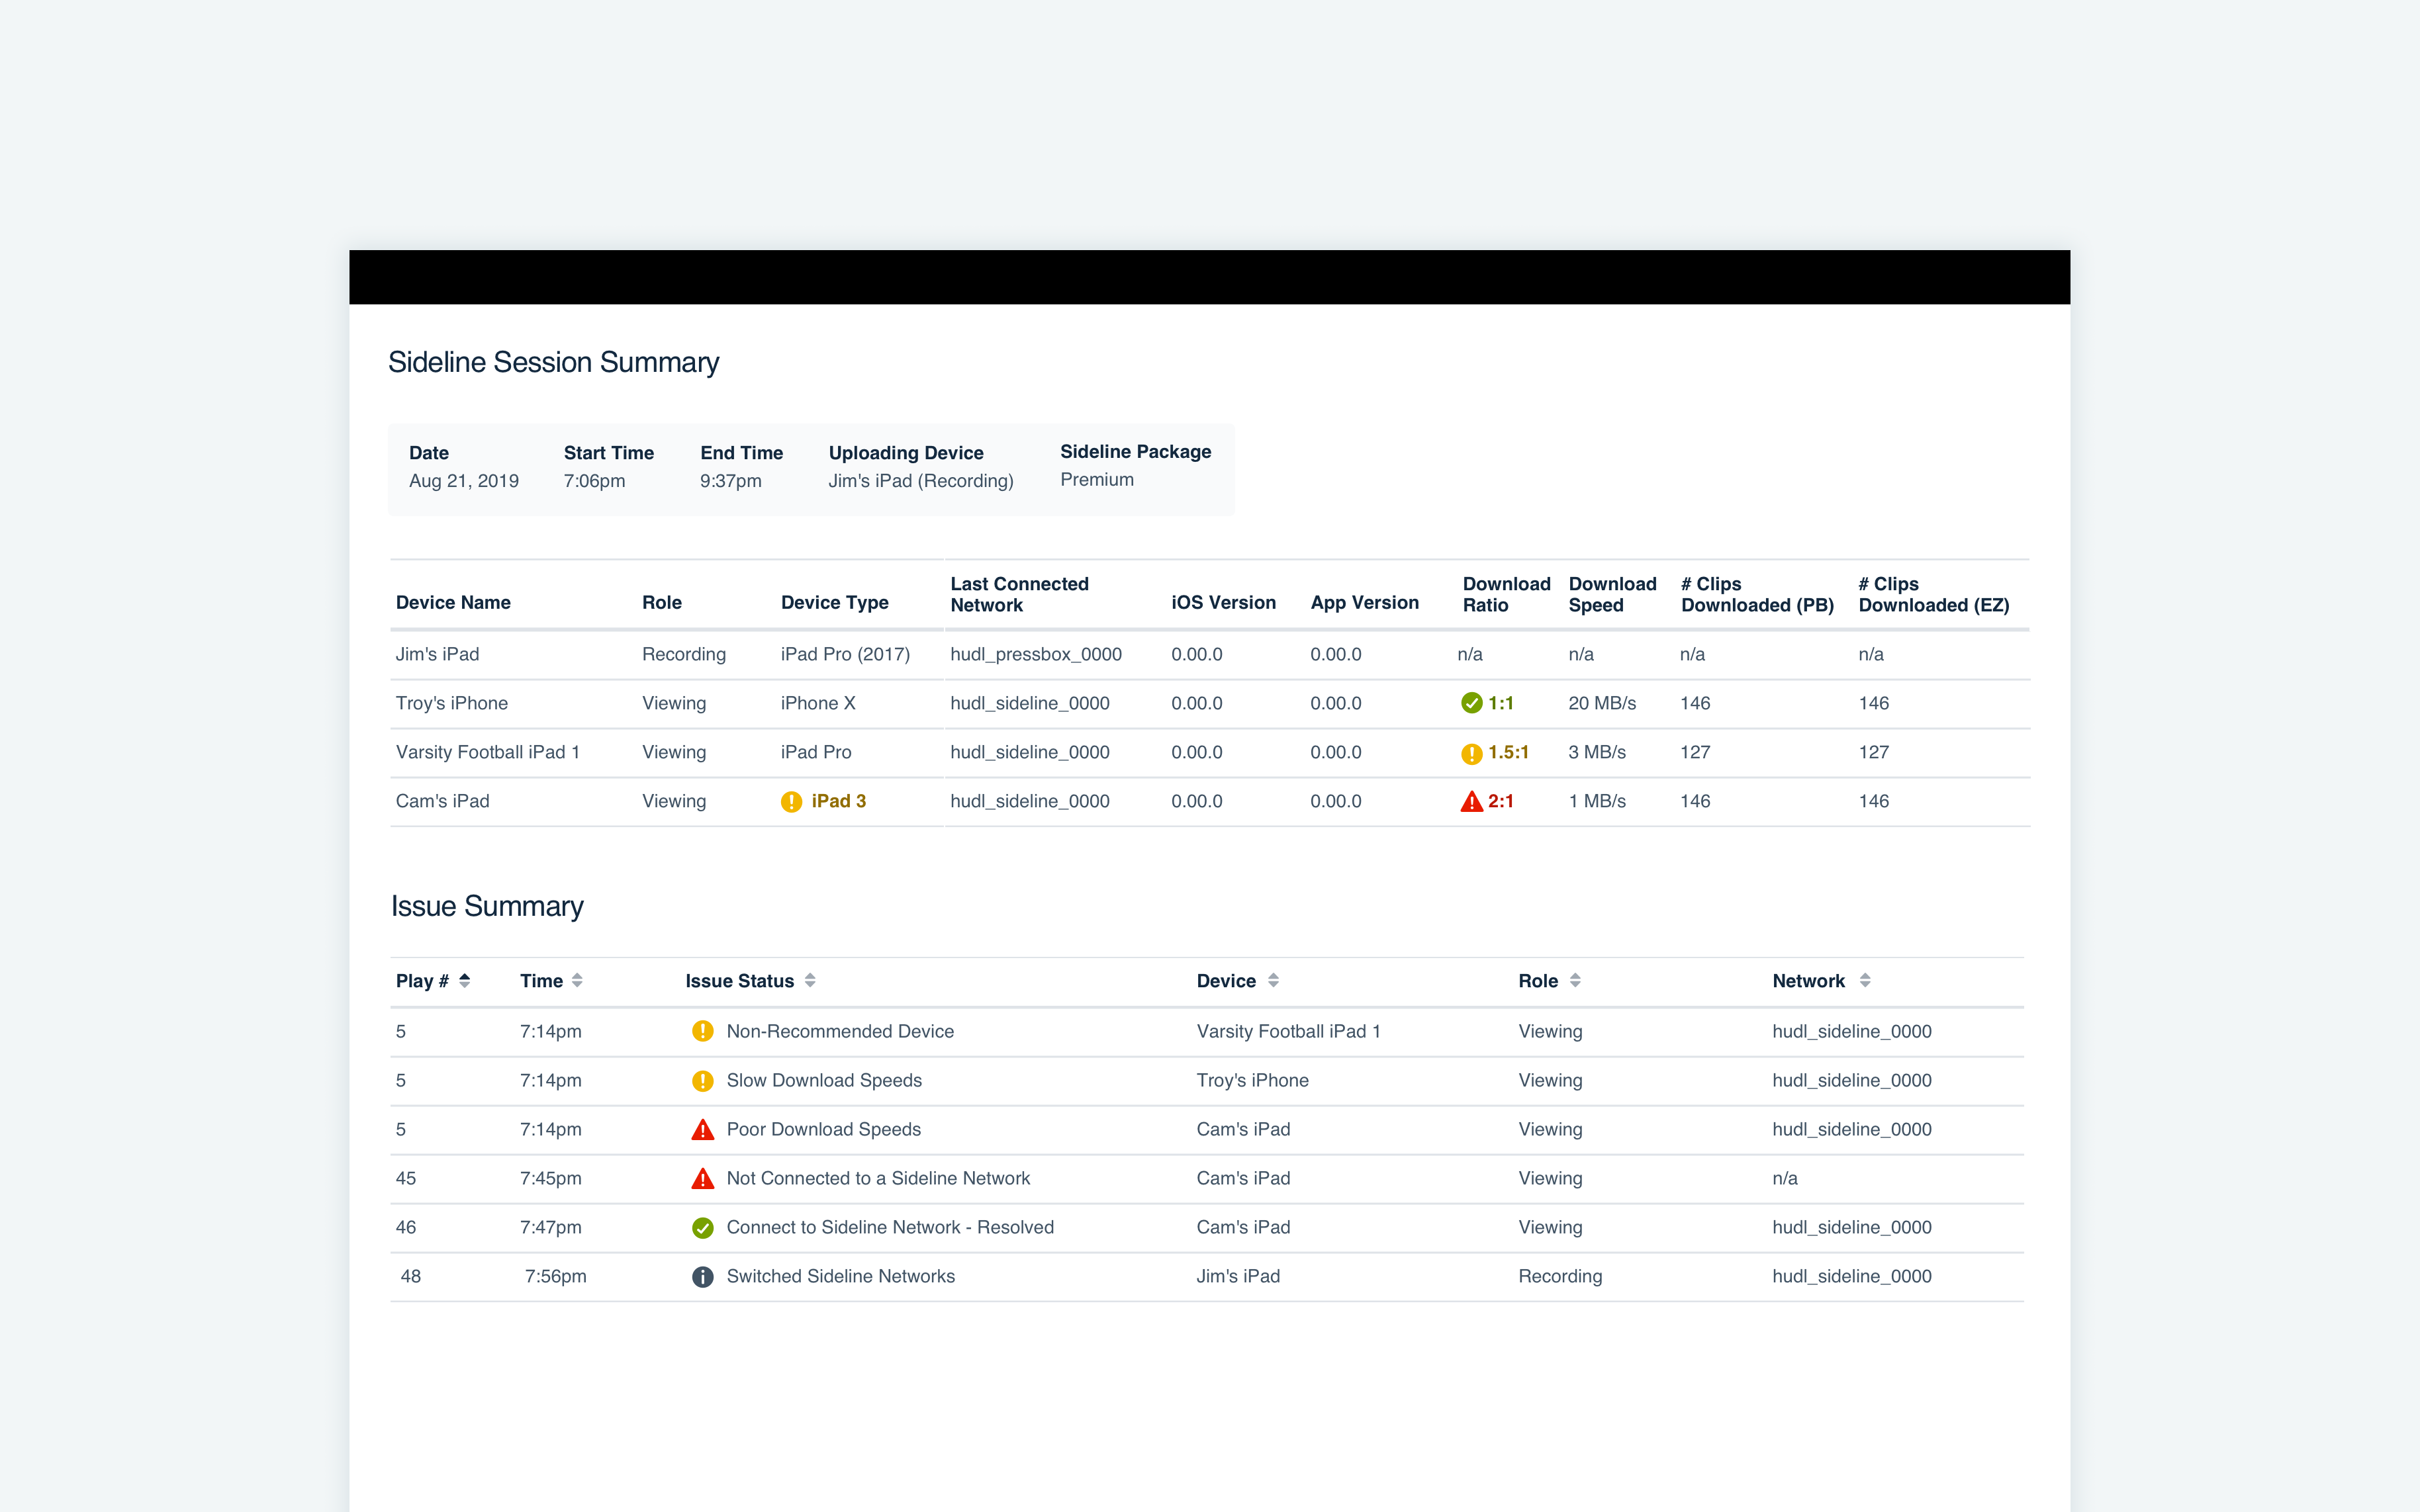The image size is (2420, 1512).
Task: Click play number 45 cell
Action: (406, 1178)
